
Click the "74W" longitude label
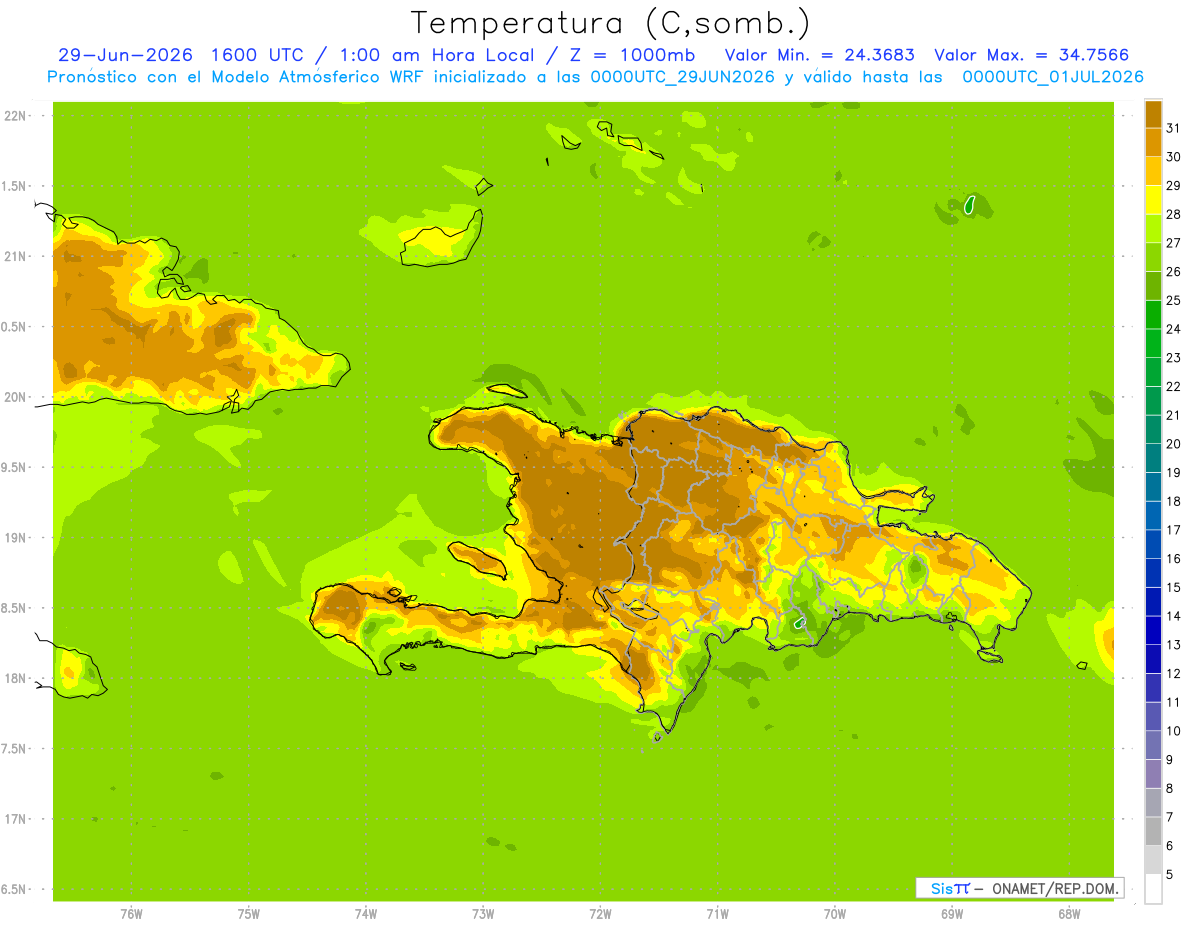point(365,913)
